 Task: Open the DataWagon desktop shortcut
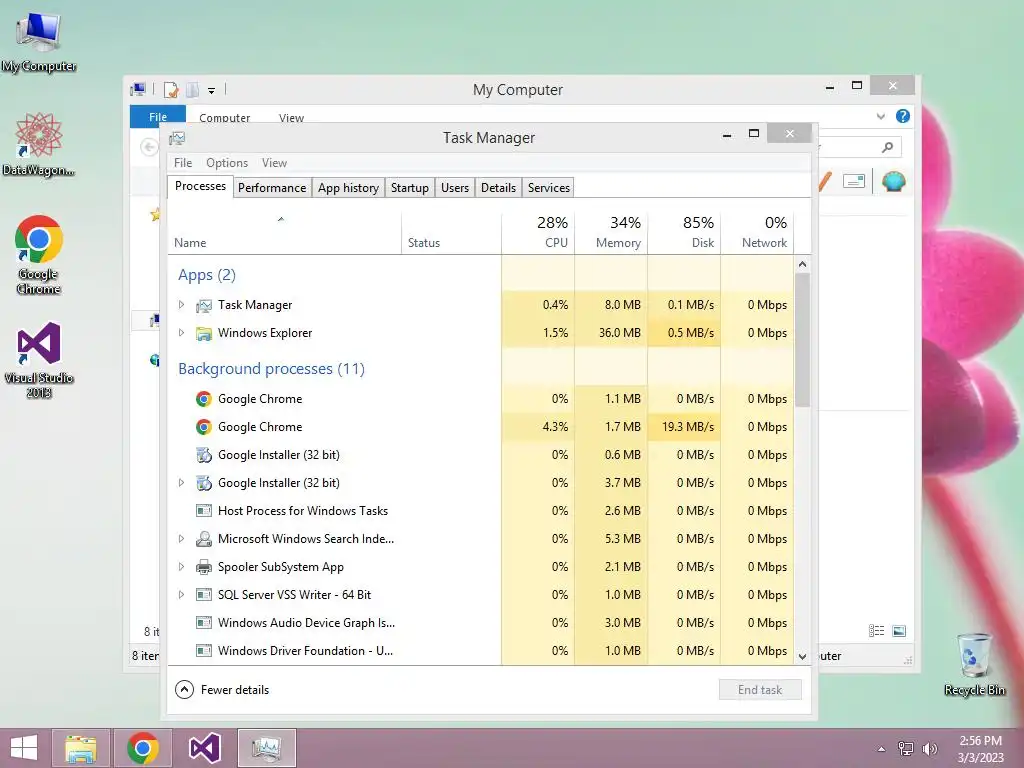(39, 144)
